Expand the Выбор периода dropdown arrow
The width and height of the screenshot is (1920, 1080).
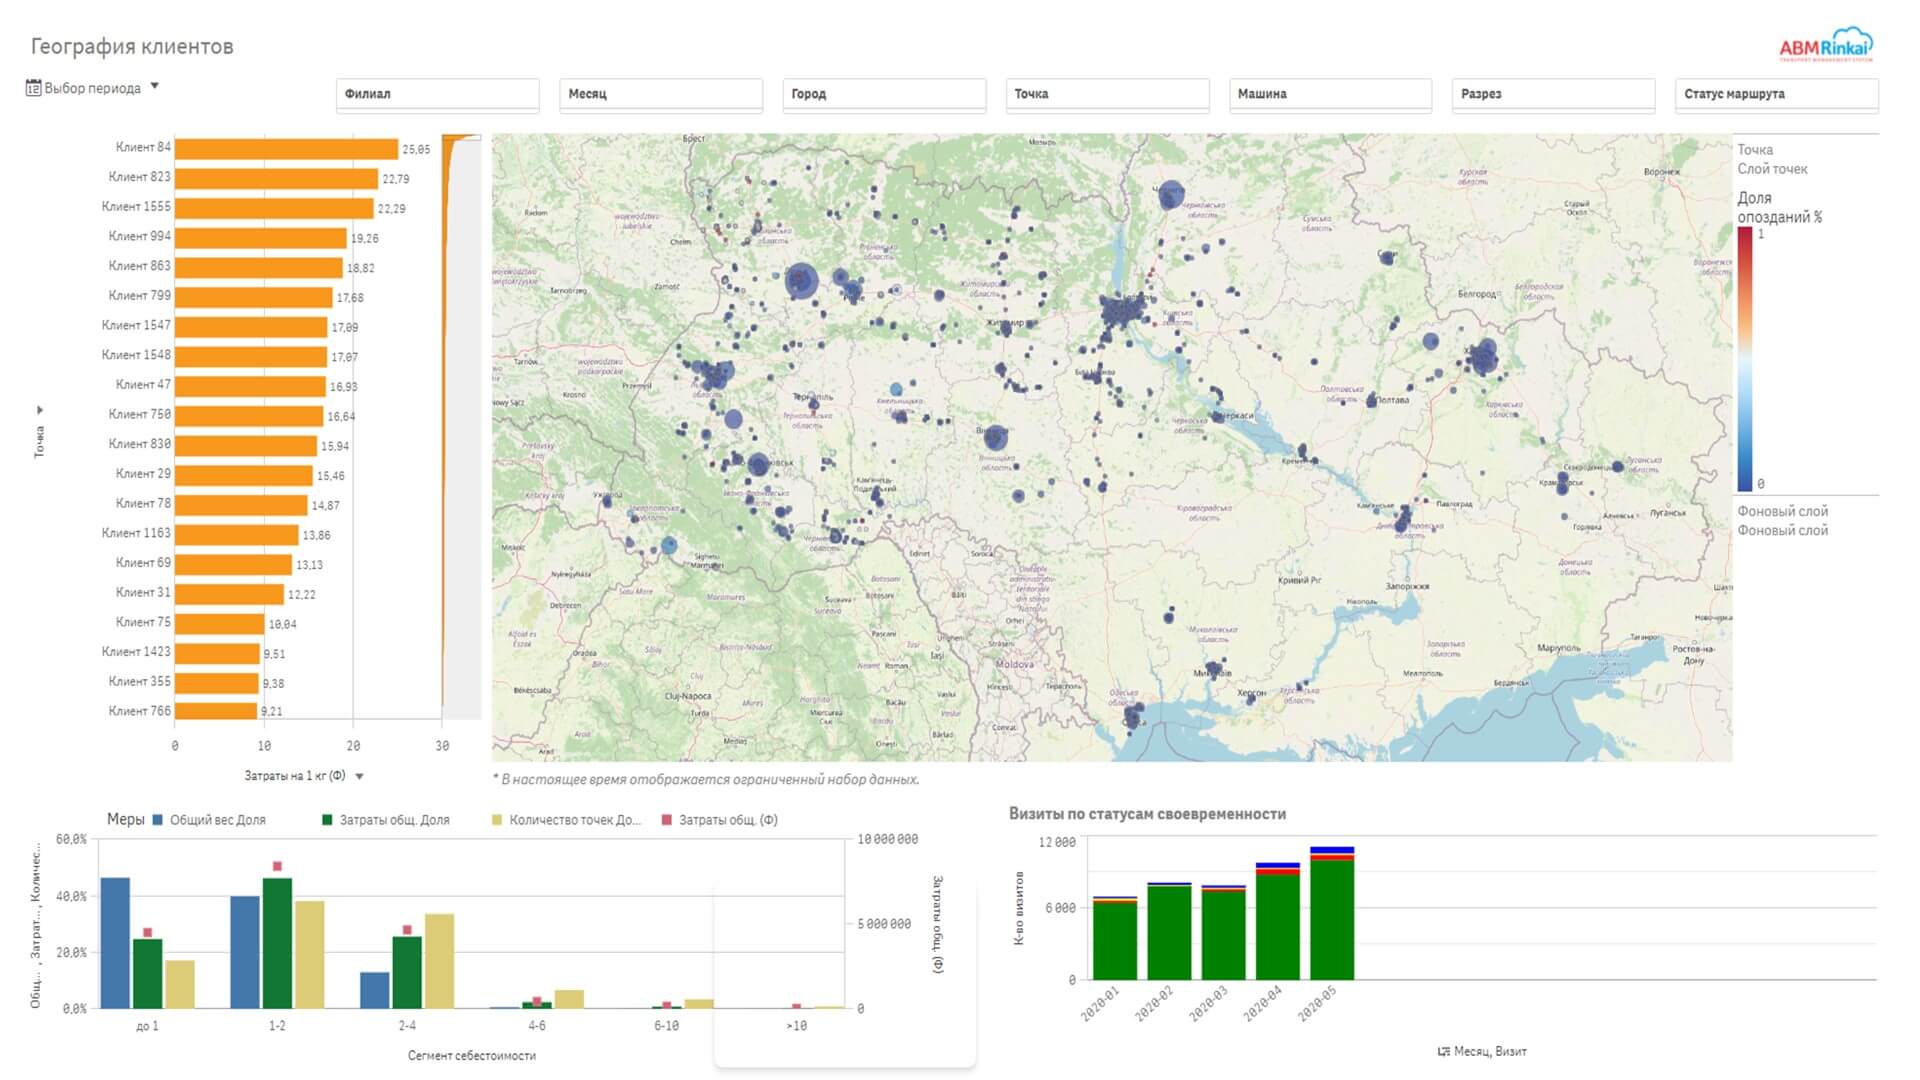pyautogui.click(x=154, y=86)
